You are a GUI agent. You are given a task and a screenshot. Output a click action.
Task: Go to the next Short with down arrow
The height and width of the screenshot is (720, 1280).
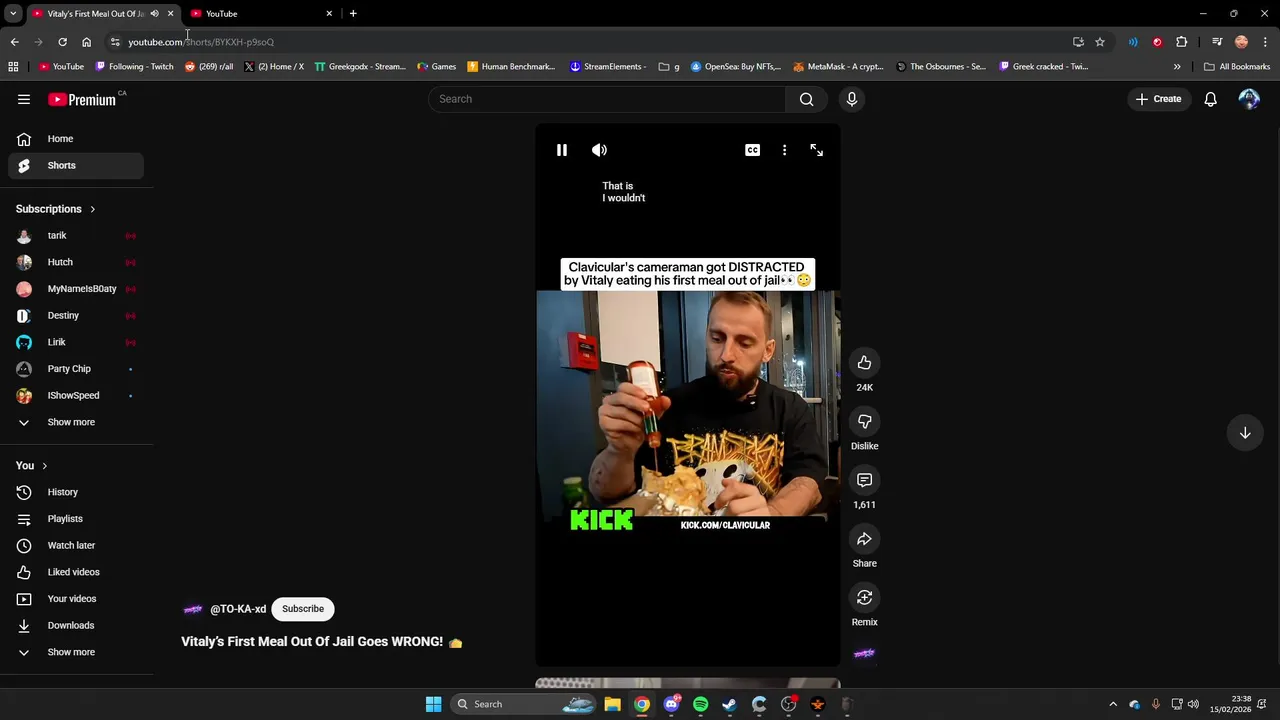pyautogui.click(x=1245, y=433)
